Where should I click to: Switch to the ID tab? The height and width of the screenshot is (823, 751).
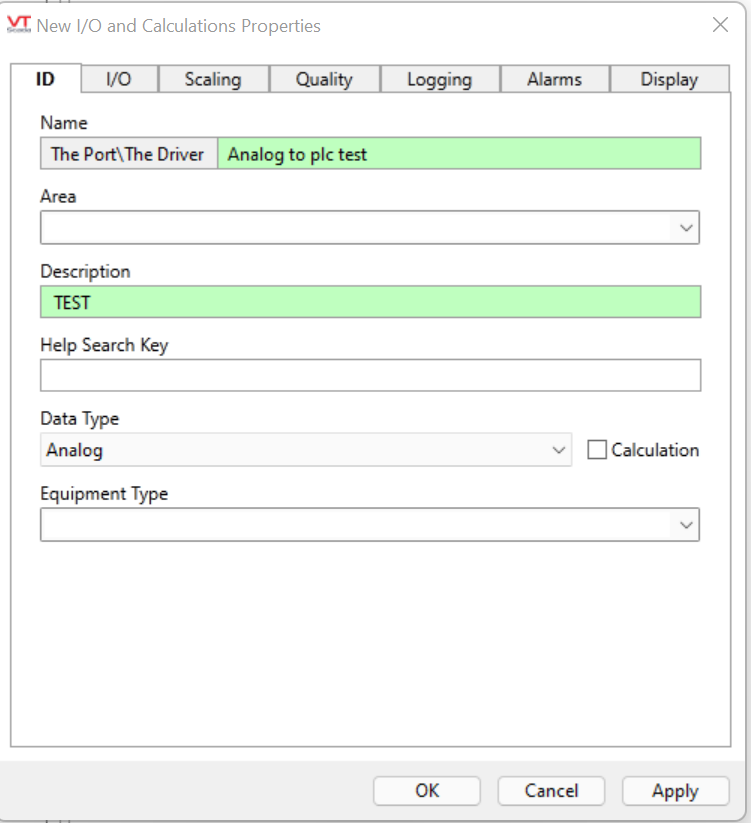(x=45, y=80)
